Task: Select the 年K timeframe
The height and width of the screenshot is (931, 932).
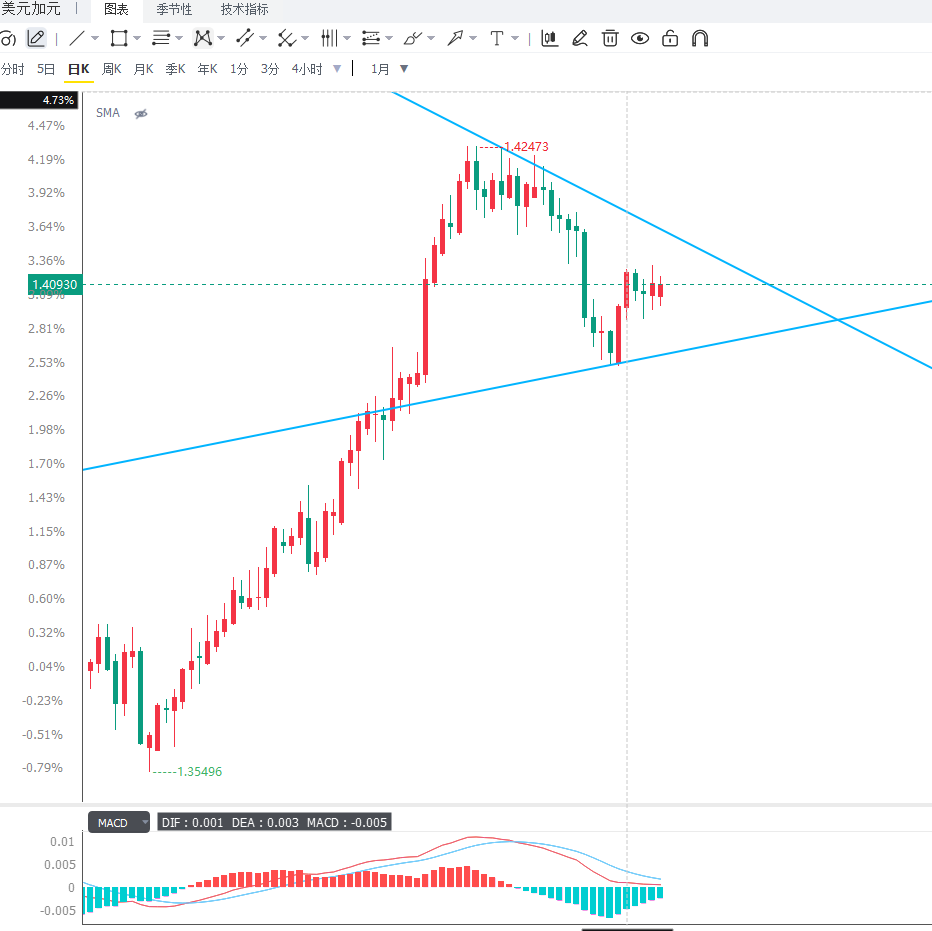Action: click(x=207, y=69)
